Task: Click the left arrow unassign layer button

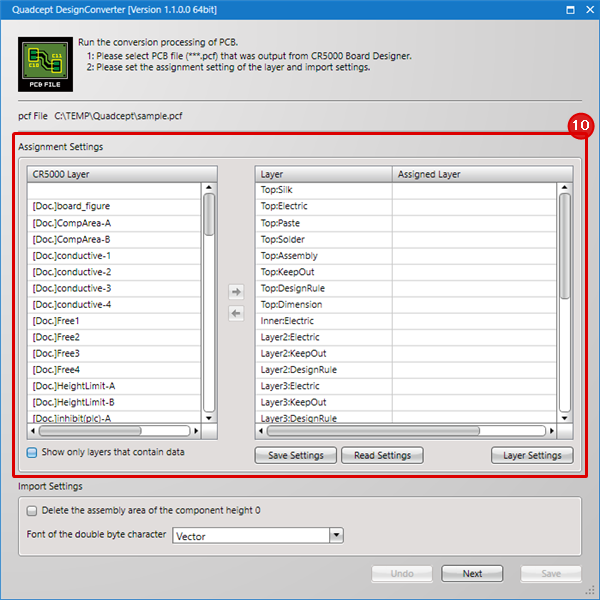Action: [236, 314]
